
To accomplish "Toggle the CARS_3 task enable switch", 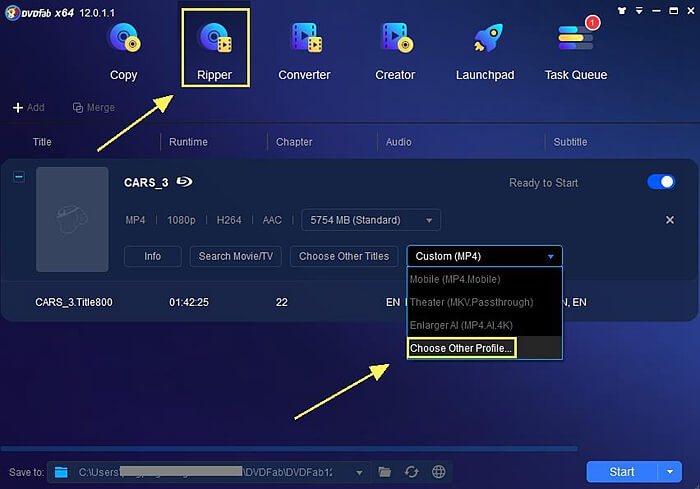I will point(661,182).
